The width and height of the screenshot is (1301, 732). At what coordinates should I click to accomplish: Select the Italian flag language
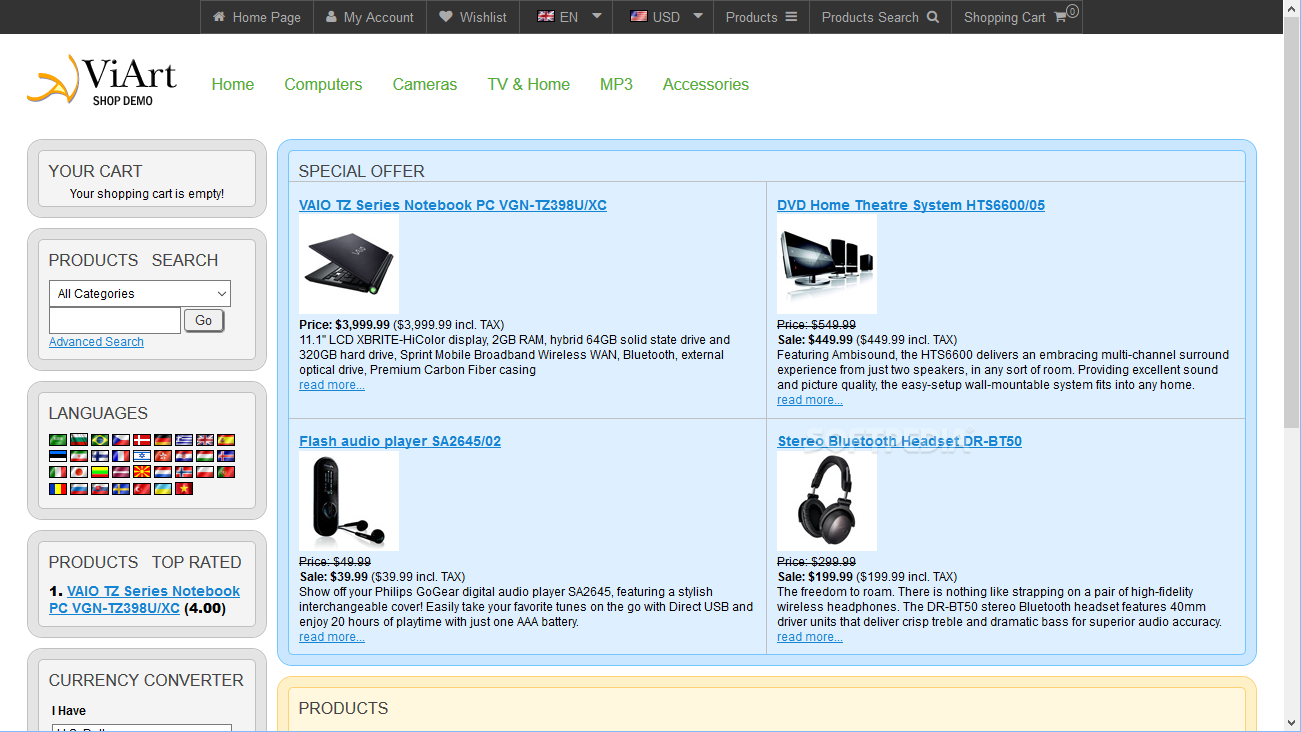(58, 472)
